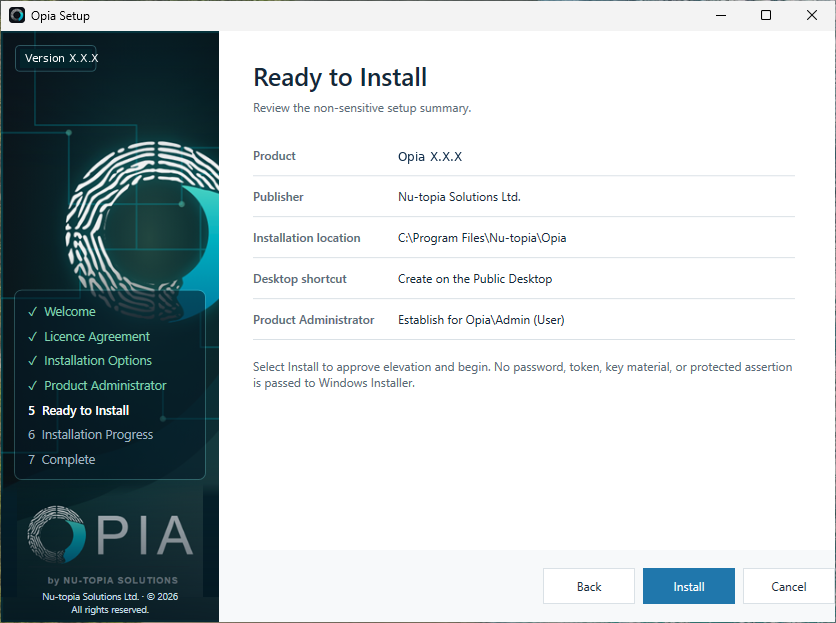Click 'Create on the Public Desktop' value
The width and height of the screenshot is (836, 623).
[x=475, y=279]
